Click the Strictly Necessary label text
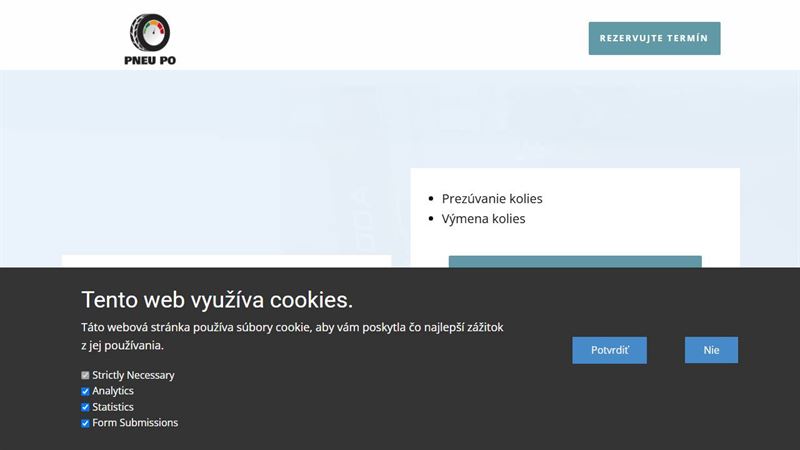The image size is (800, 450). click(x=133, y=375)
